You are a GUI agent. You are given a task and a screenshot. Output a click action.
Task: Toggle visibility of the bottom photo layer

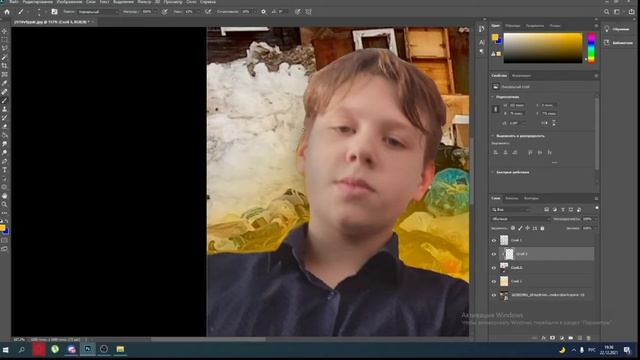pyautogui.click(x=494, y=295)
